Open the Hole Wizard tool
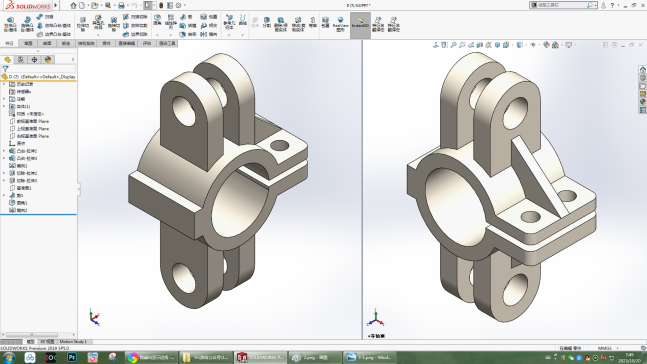The image size is (647, 364). pos(98,24)
